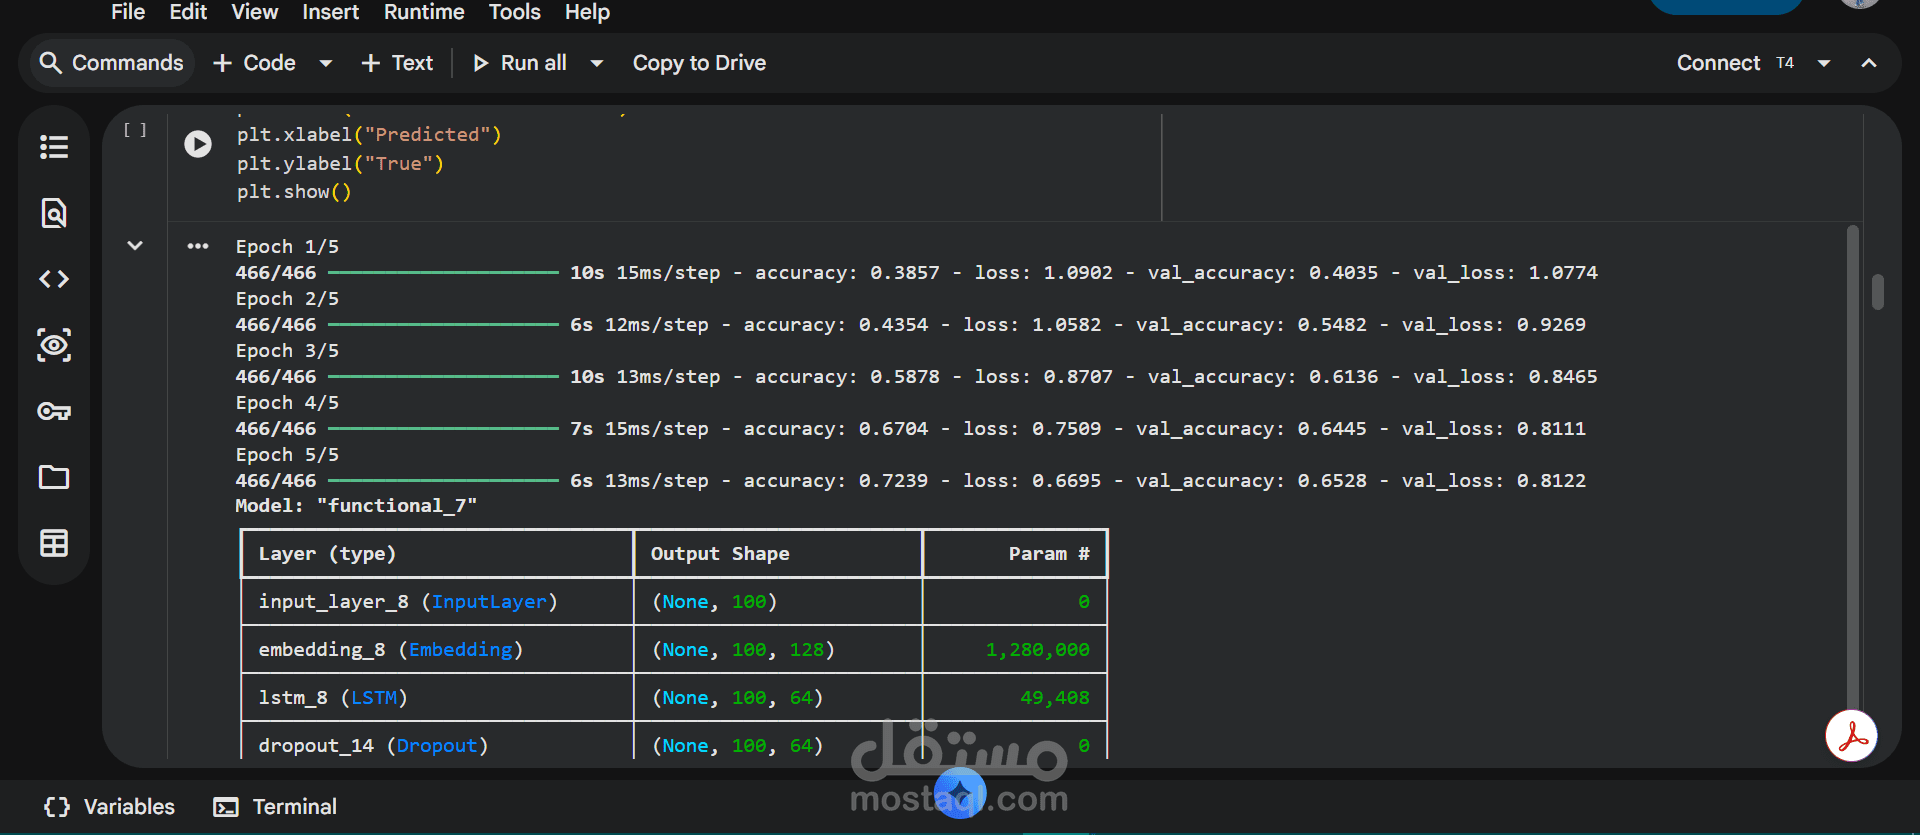1920x835 pixels.
Task: Open the Insert menu
Action: click(x=331, y=12)
